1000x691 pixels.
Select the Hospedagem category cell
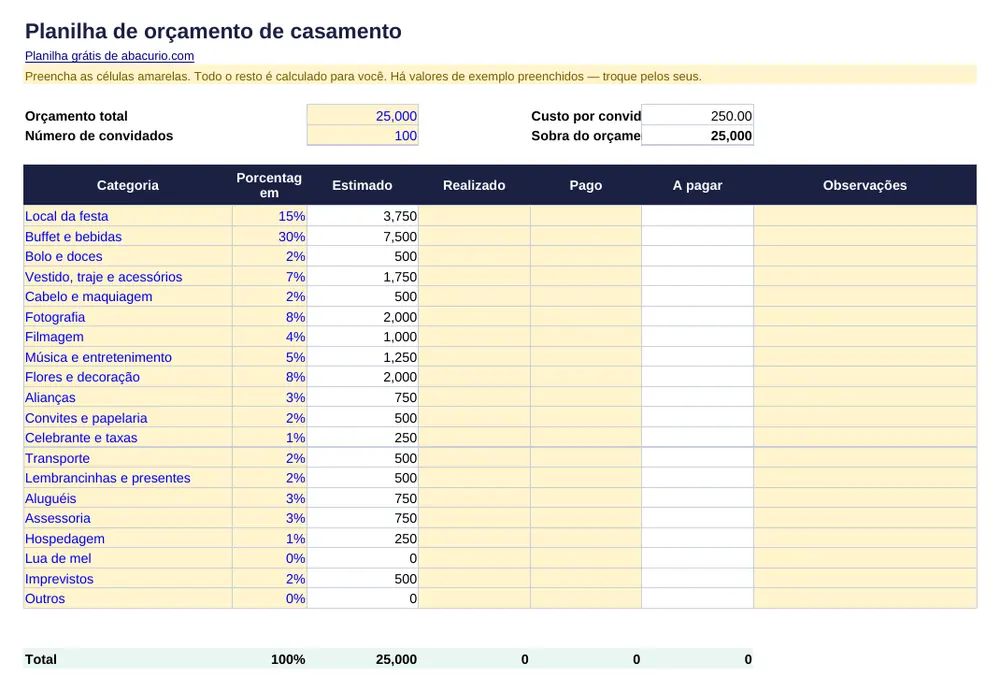click(128, 539)
